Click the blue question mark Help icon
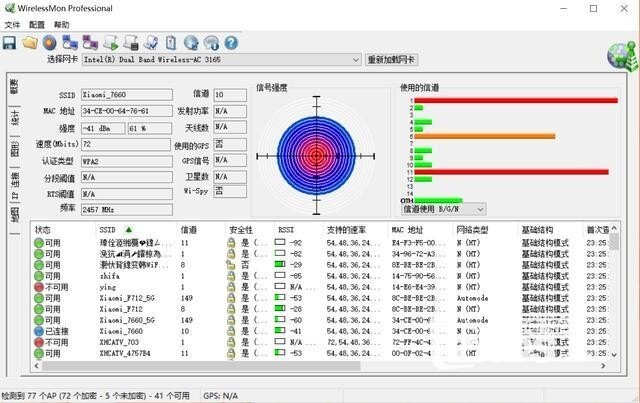This screenshot has height=403, width=640. 231,43
